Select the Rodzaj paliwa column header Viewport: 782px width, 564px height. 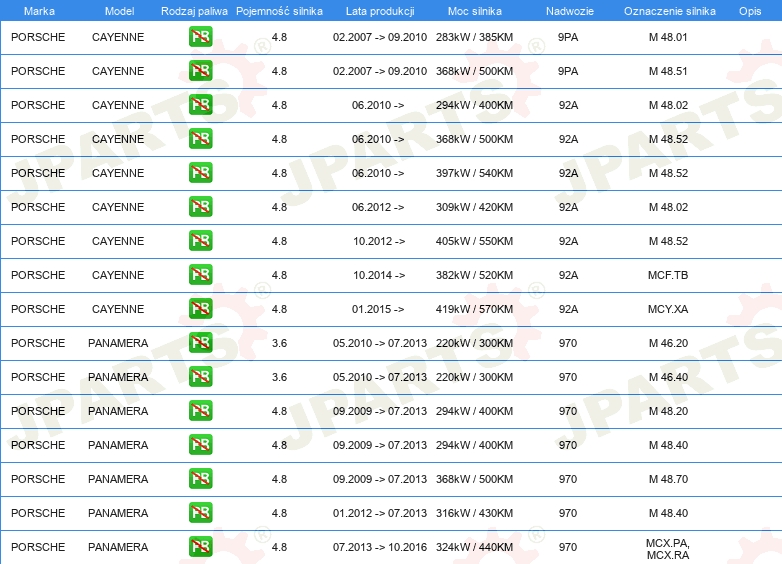pos(194,11)
